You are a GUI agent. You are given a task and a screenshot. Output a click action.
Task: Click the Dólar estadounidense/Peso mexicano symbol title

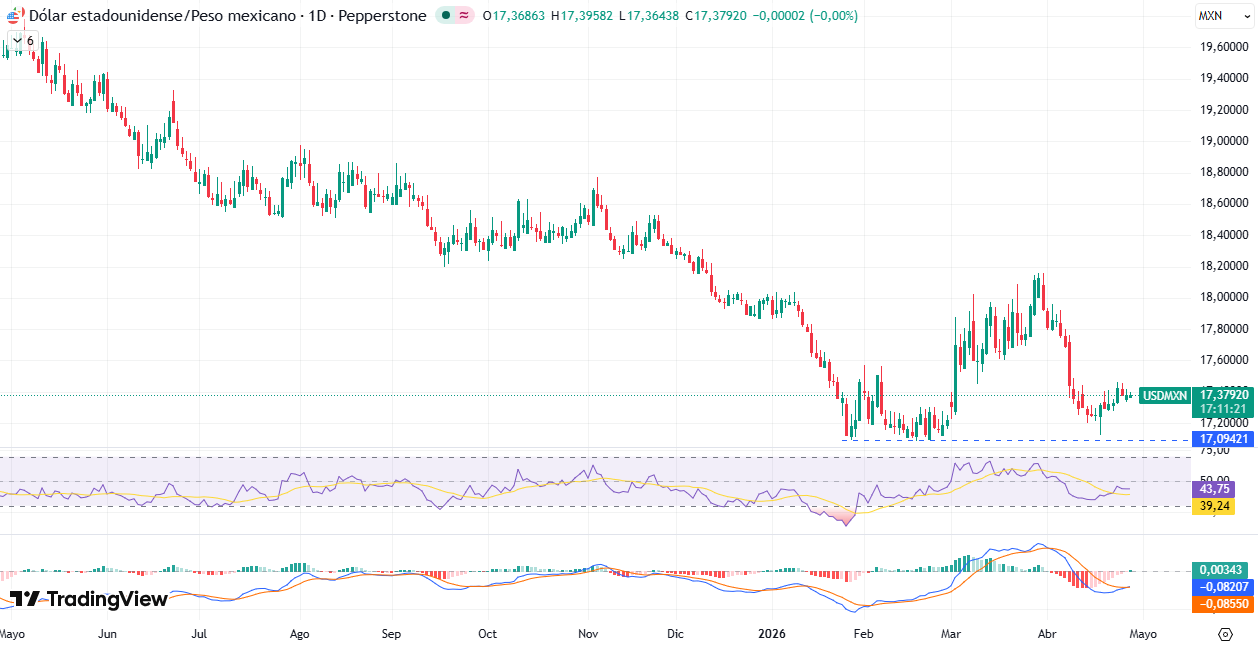click(164, 16)
